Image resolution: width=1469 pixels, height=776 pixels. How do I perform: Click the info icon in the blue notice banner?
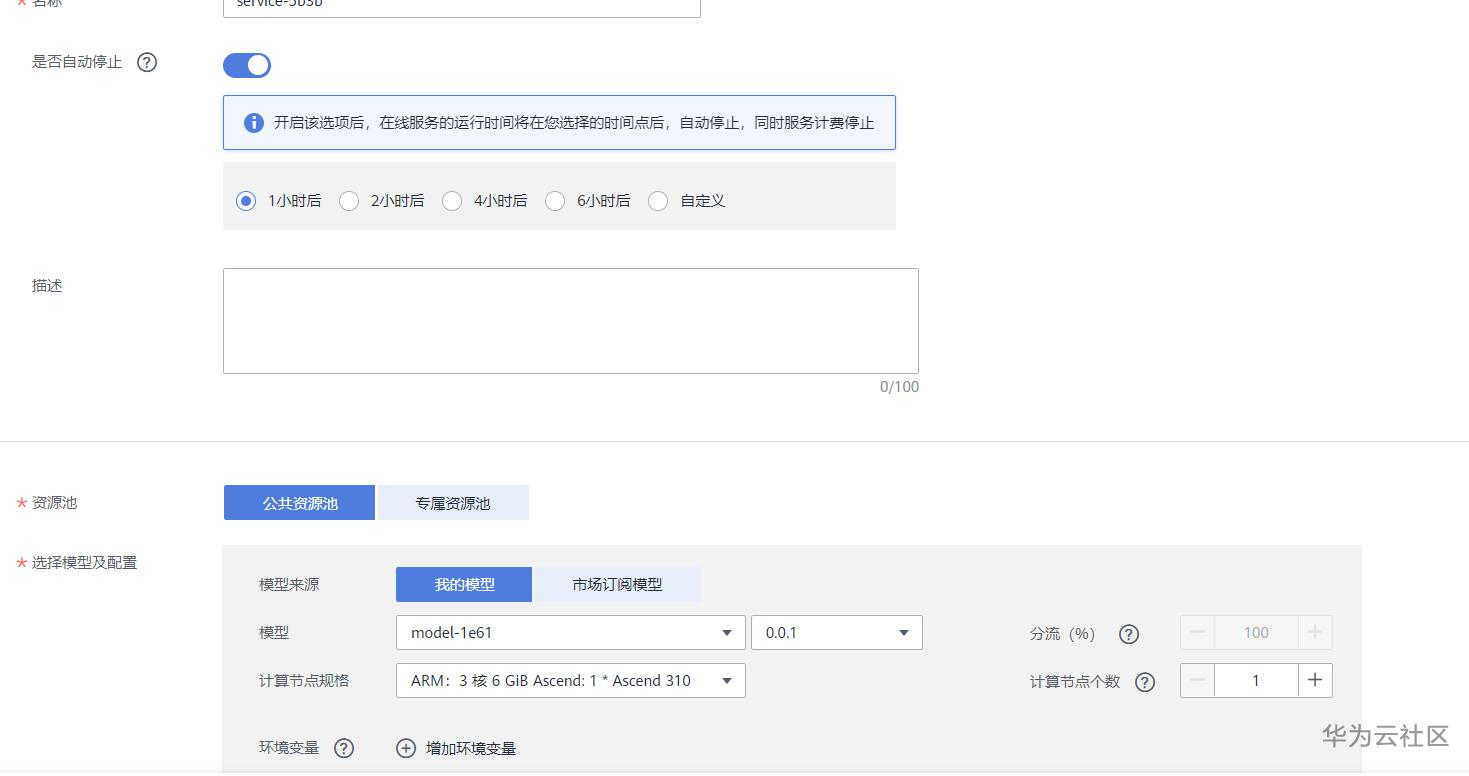(x=255, y=122)
